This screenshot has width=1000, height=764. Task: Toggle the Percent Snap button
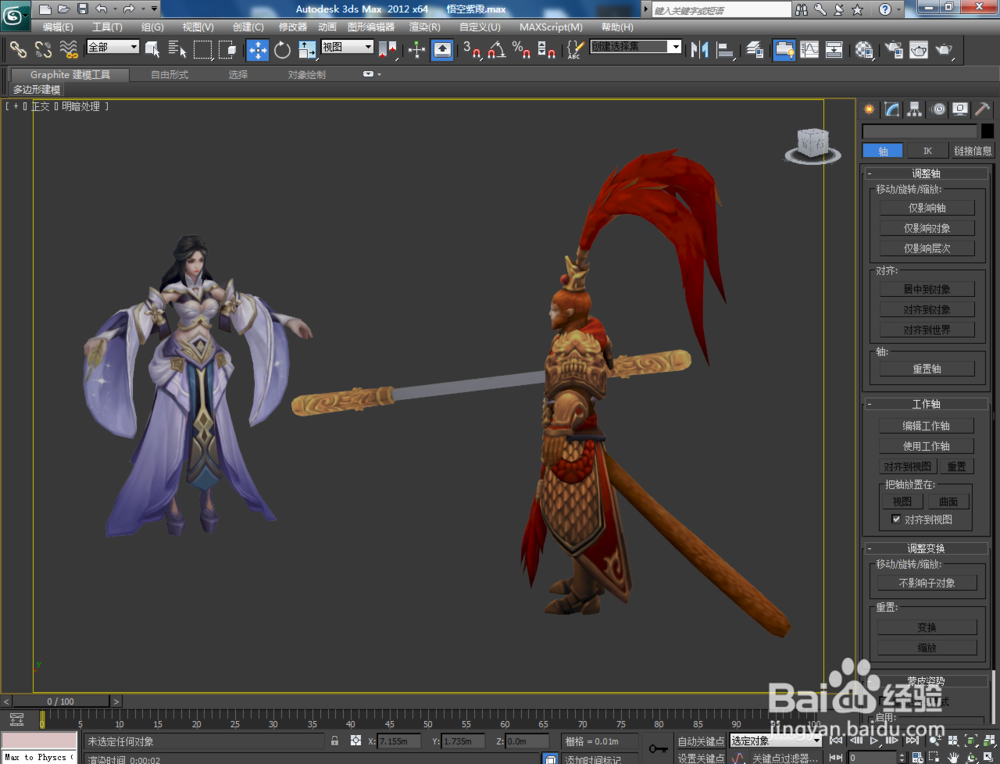[521, 49]
